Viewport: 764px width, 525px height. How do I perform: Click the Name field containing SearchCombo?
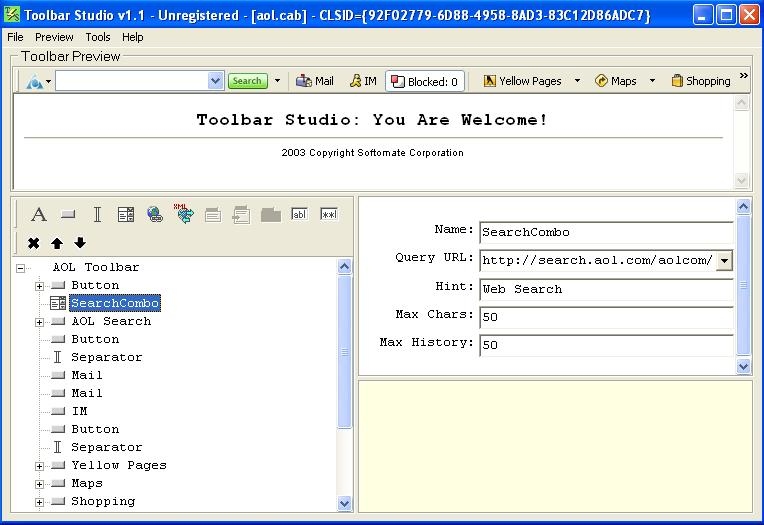click(x=606, y=232)
